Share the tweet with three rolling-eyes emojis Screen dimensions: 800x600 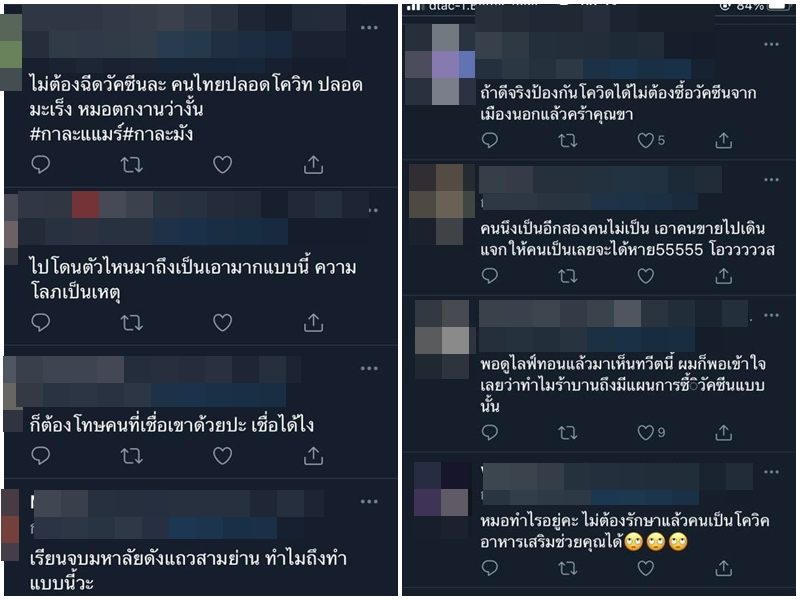pyautogui.click(x=723, y=567)
